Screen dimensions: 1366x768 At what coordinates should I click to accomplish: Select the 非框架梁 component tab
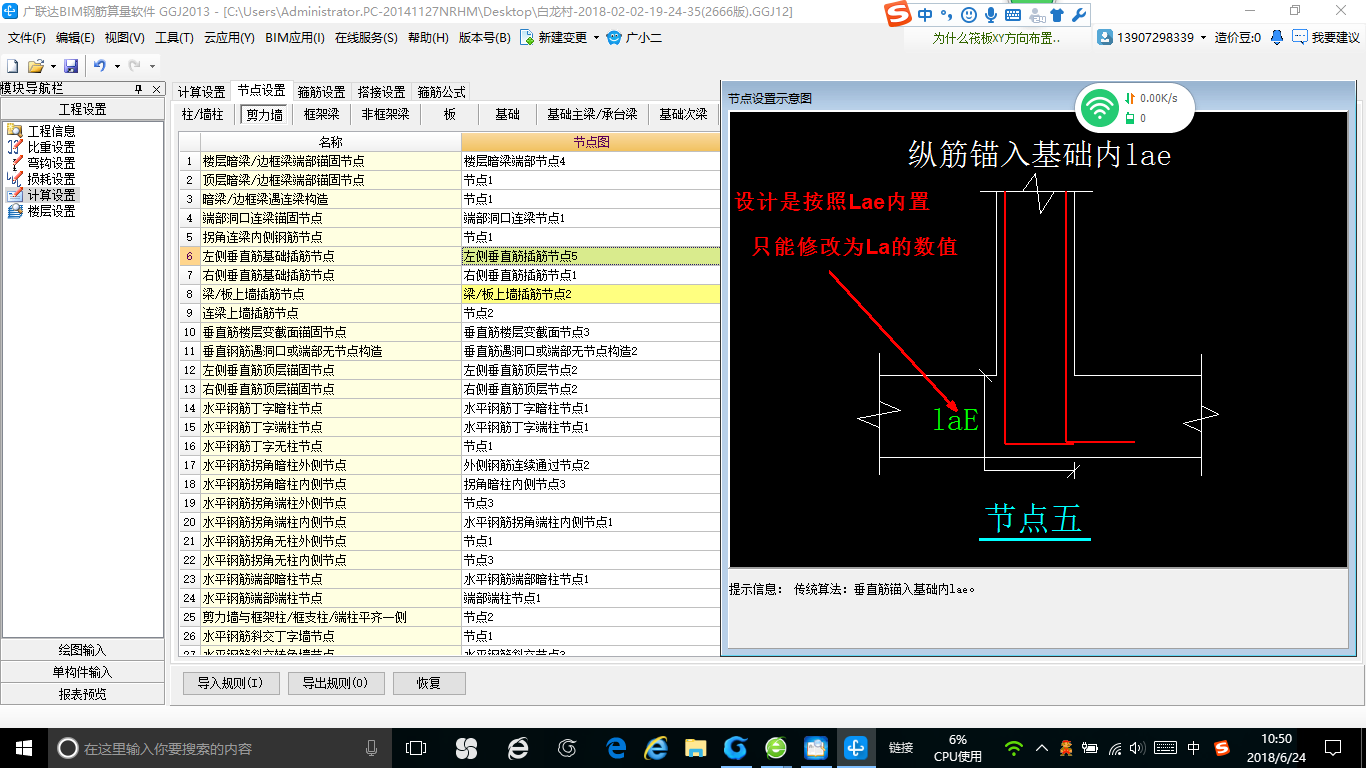tap(386, 115)
